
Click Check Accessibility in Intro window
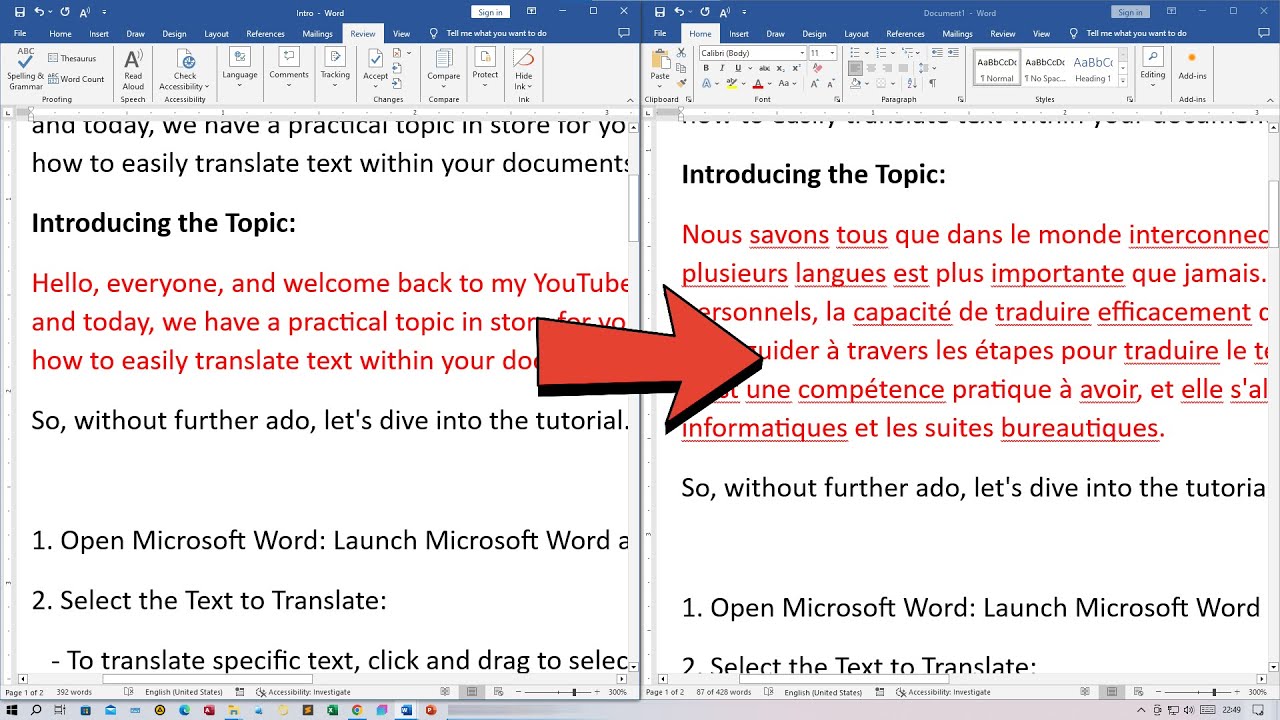pos(185,68)
